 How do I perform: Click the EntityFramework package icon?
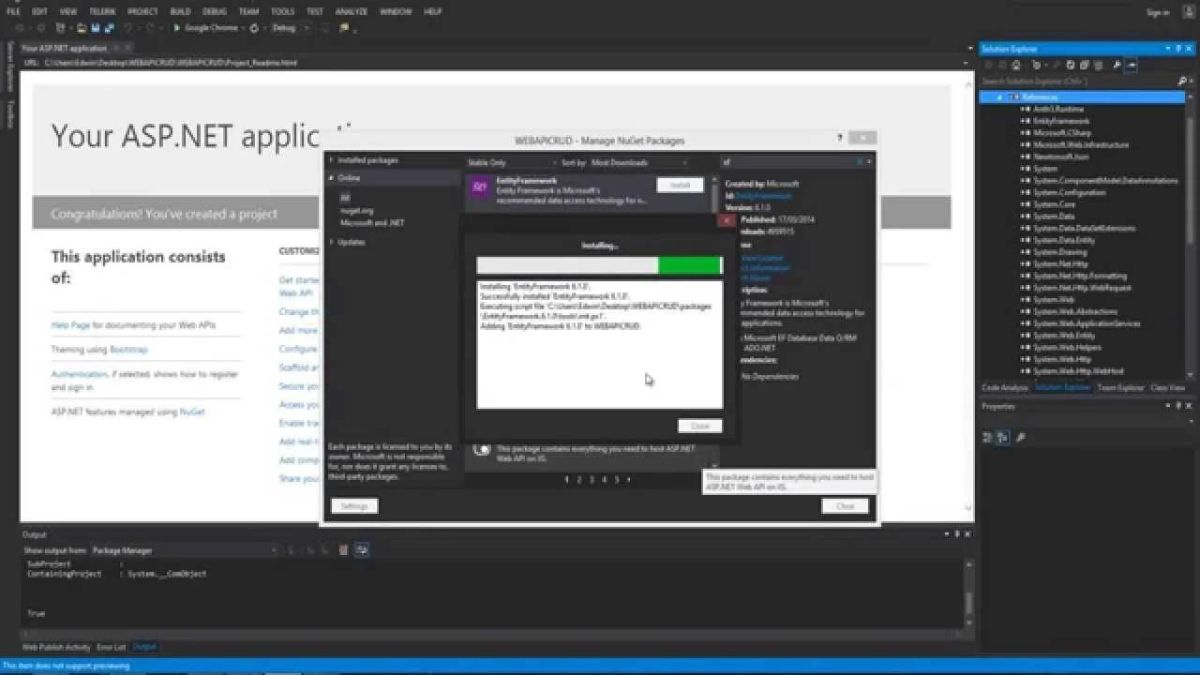click(x=480, y=187)
